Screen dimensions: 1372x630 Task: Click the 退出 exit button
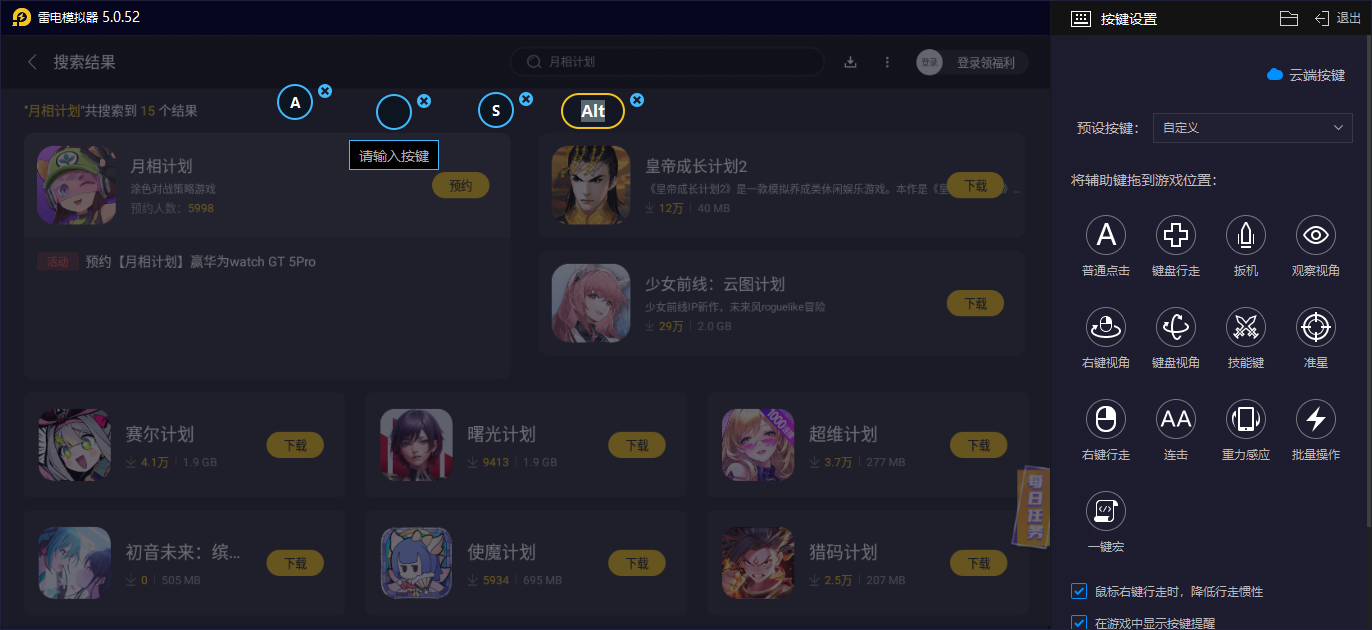(x=1337, y=18)
